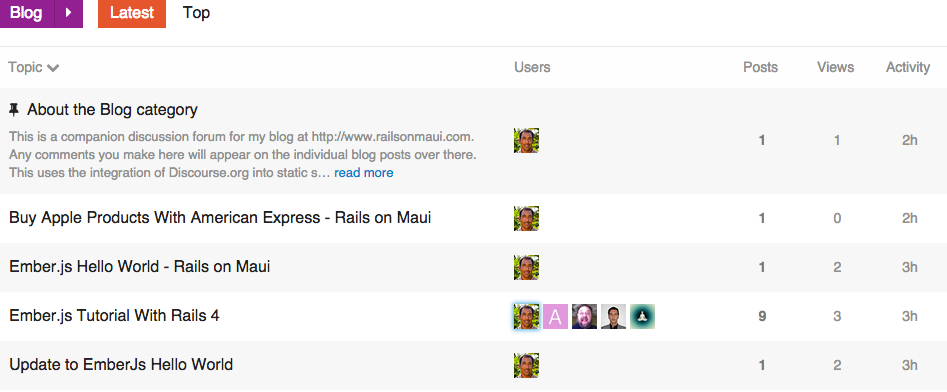Viewport: 947px width, 392px height.
Task: Click user avatar in About the Blog row
Action: pyautogui.click(x=526, y=141)
